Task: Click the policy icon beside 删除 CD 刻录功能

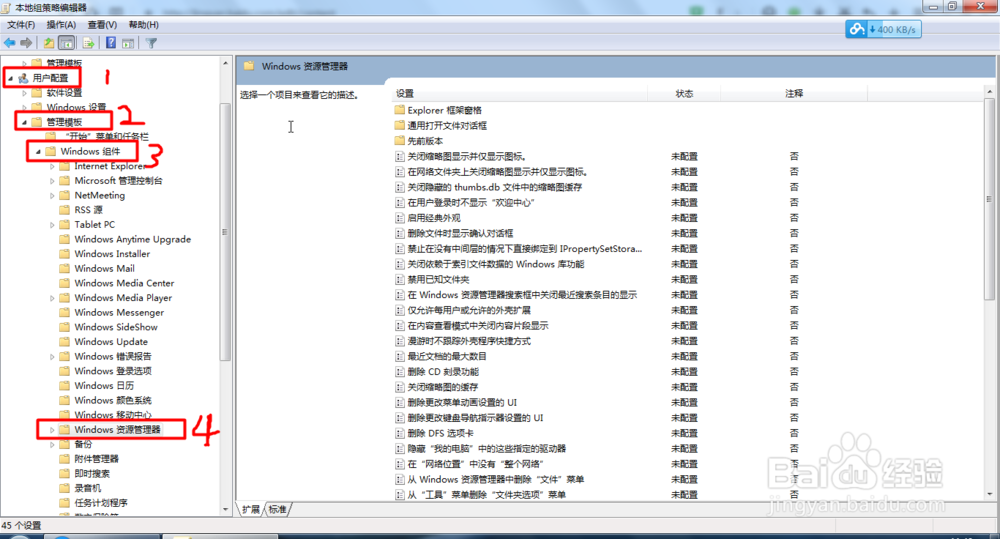Action: [400, 371]
